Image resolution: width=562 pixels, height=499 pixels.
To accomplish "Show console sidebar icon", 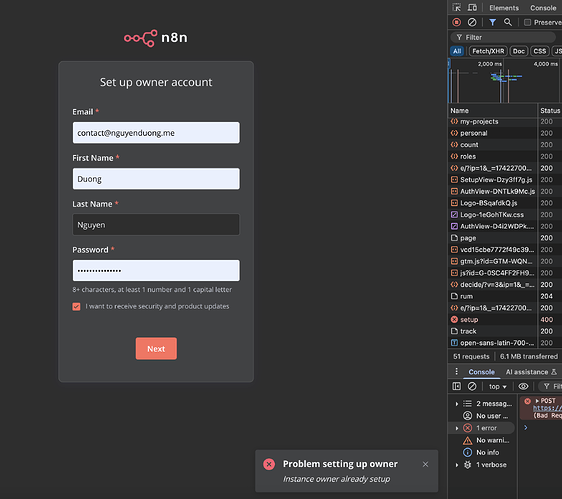I will [x=457, y=386].
